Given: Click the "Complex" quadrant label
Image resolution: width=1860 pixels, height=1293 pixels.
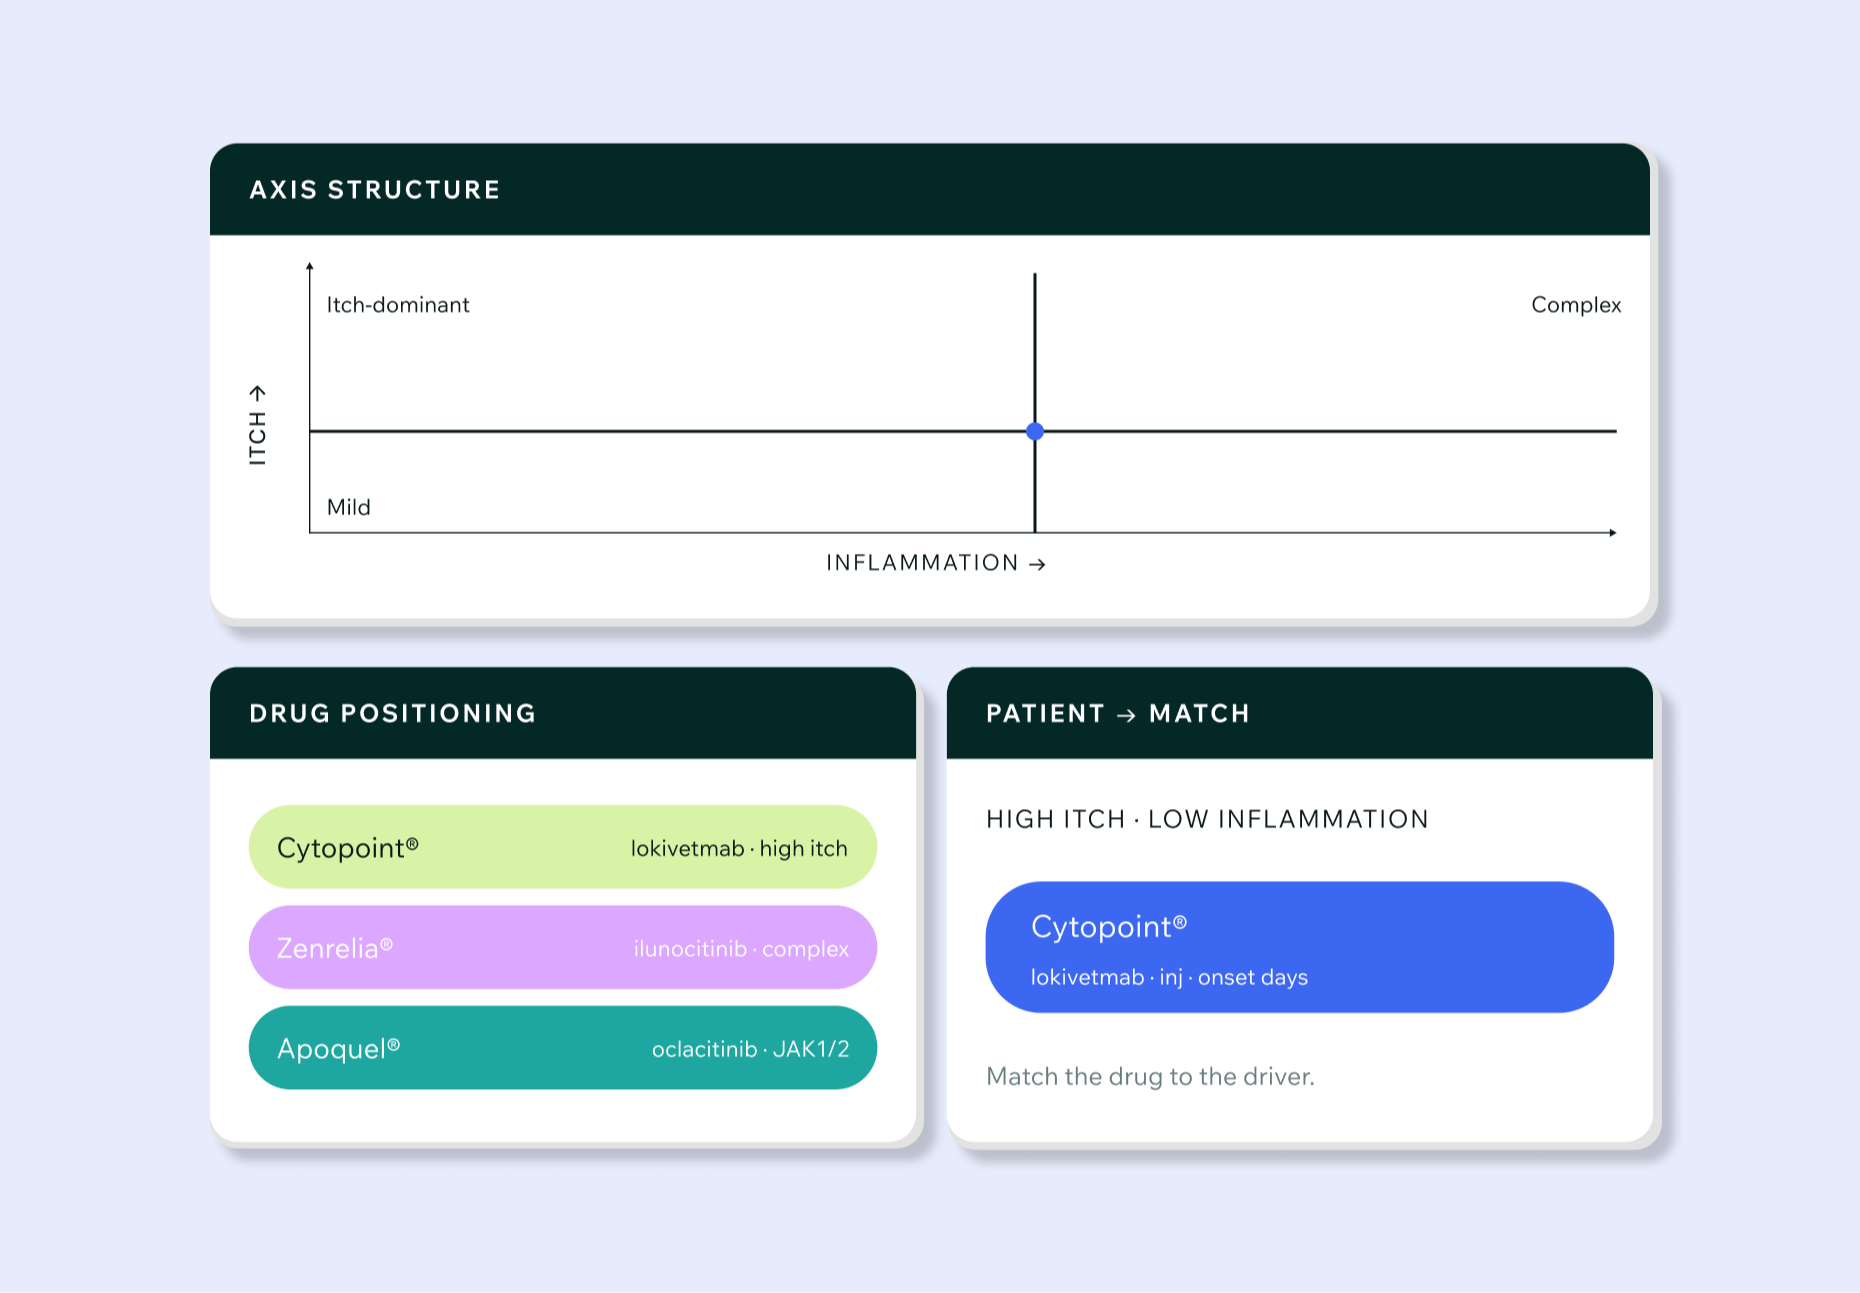Looking at the screenshot, I should (1576, 305).
